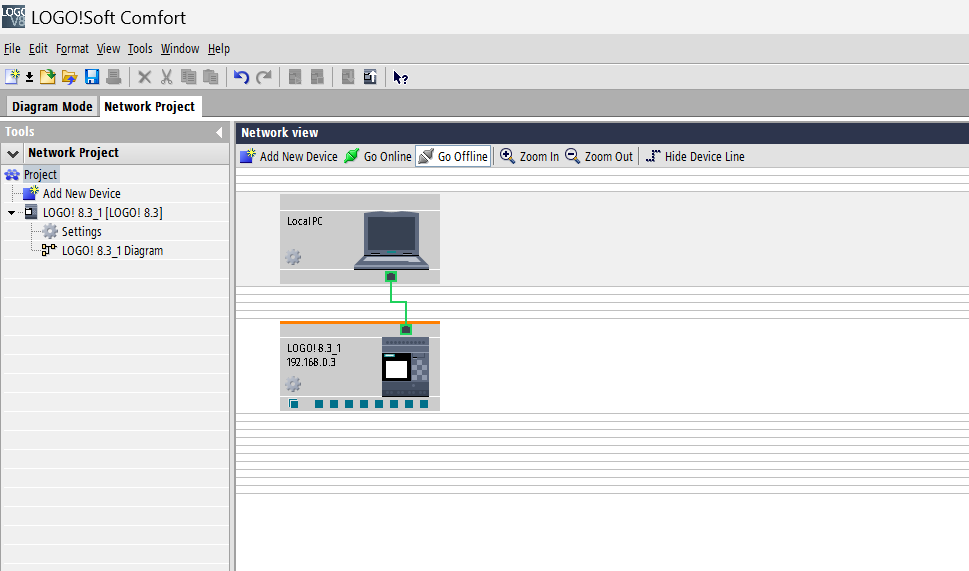Click Add New Device in the project tree

click(82, 193)
